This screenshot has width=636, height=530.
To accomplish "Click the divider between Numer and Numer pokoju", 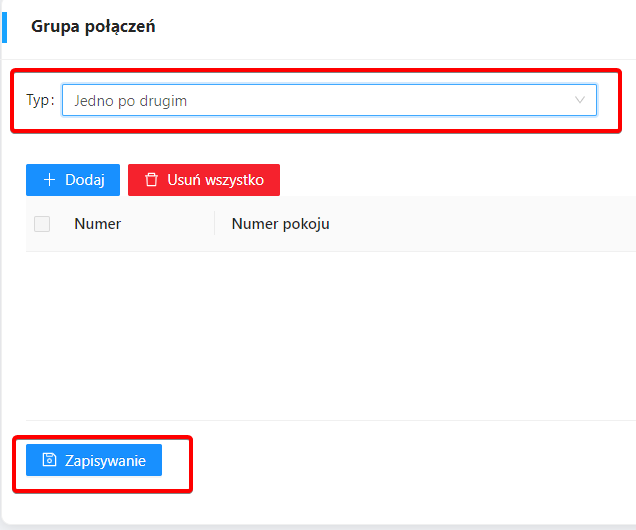I will point(214,223).
